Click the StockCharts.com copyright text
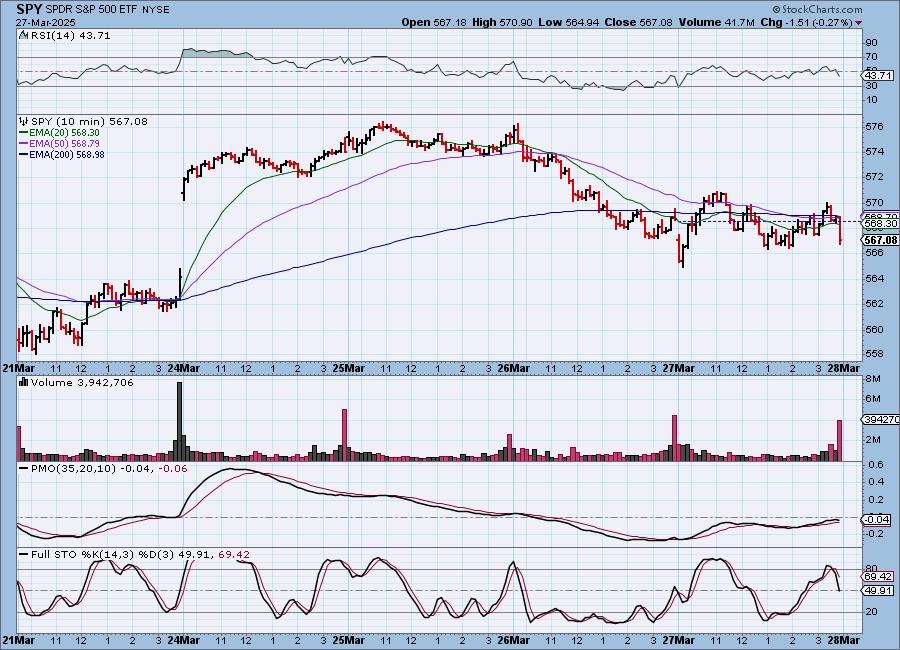Screen dimensions: 900x650 pos(817,9)
